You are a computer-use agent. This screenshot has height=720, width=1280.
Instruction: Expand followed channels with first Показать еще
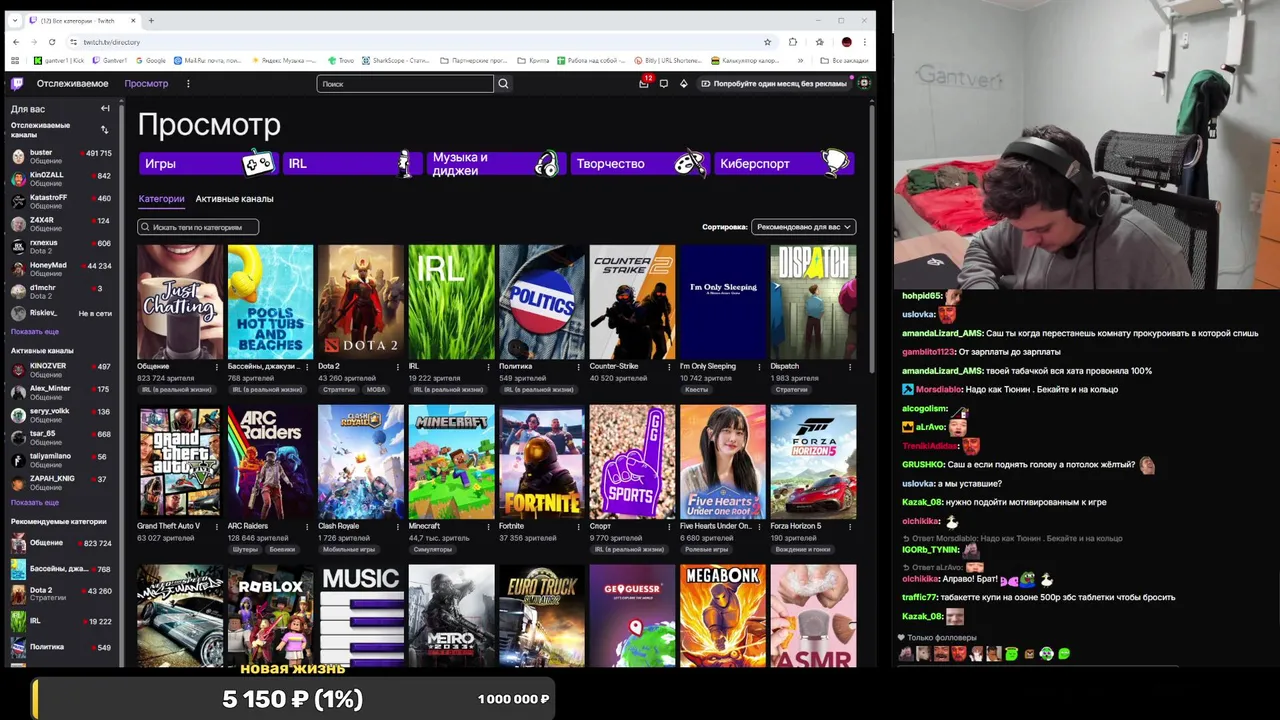35,331
